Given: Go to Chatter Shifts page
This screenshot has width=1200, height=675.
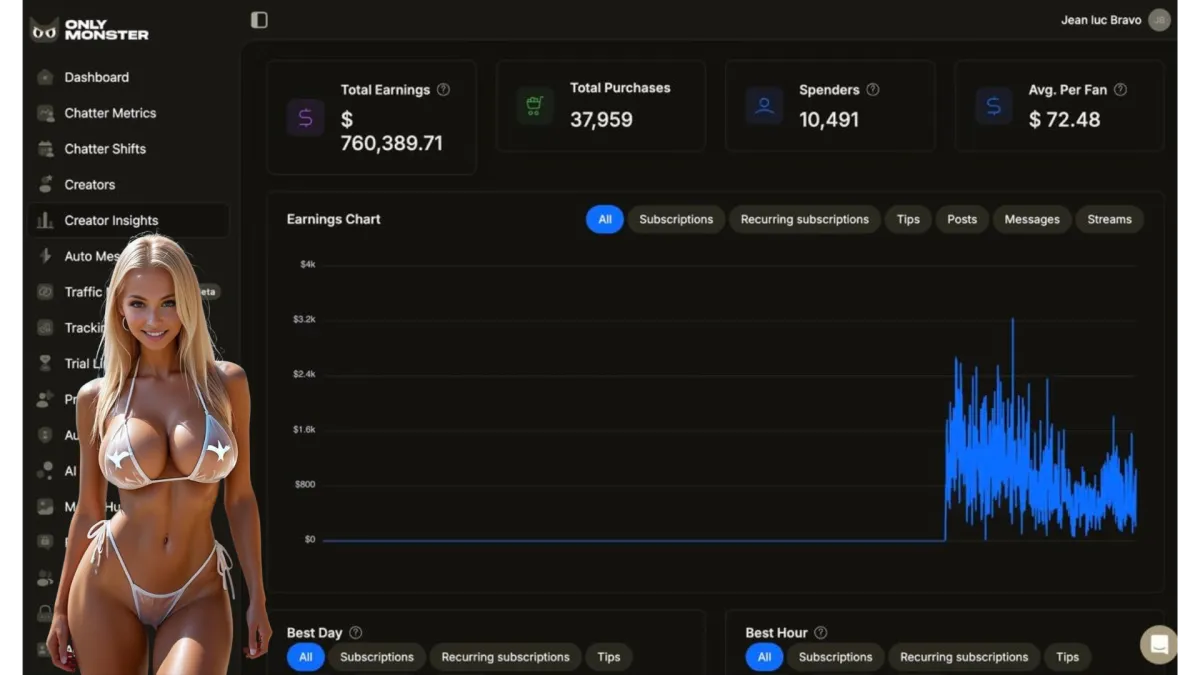Looking at the screenshot, I should pos(128,149).
